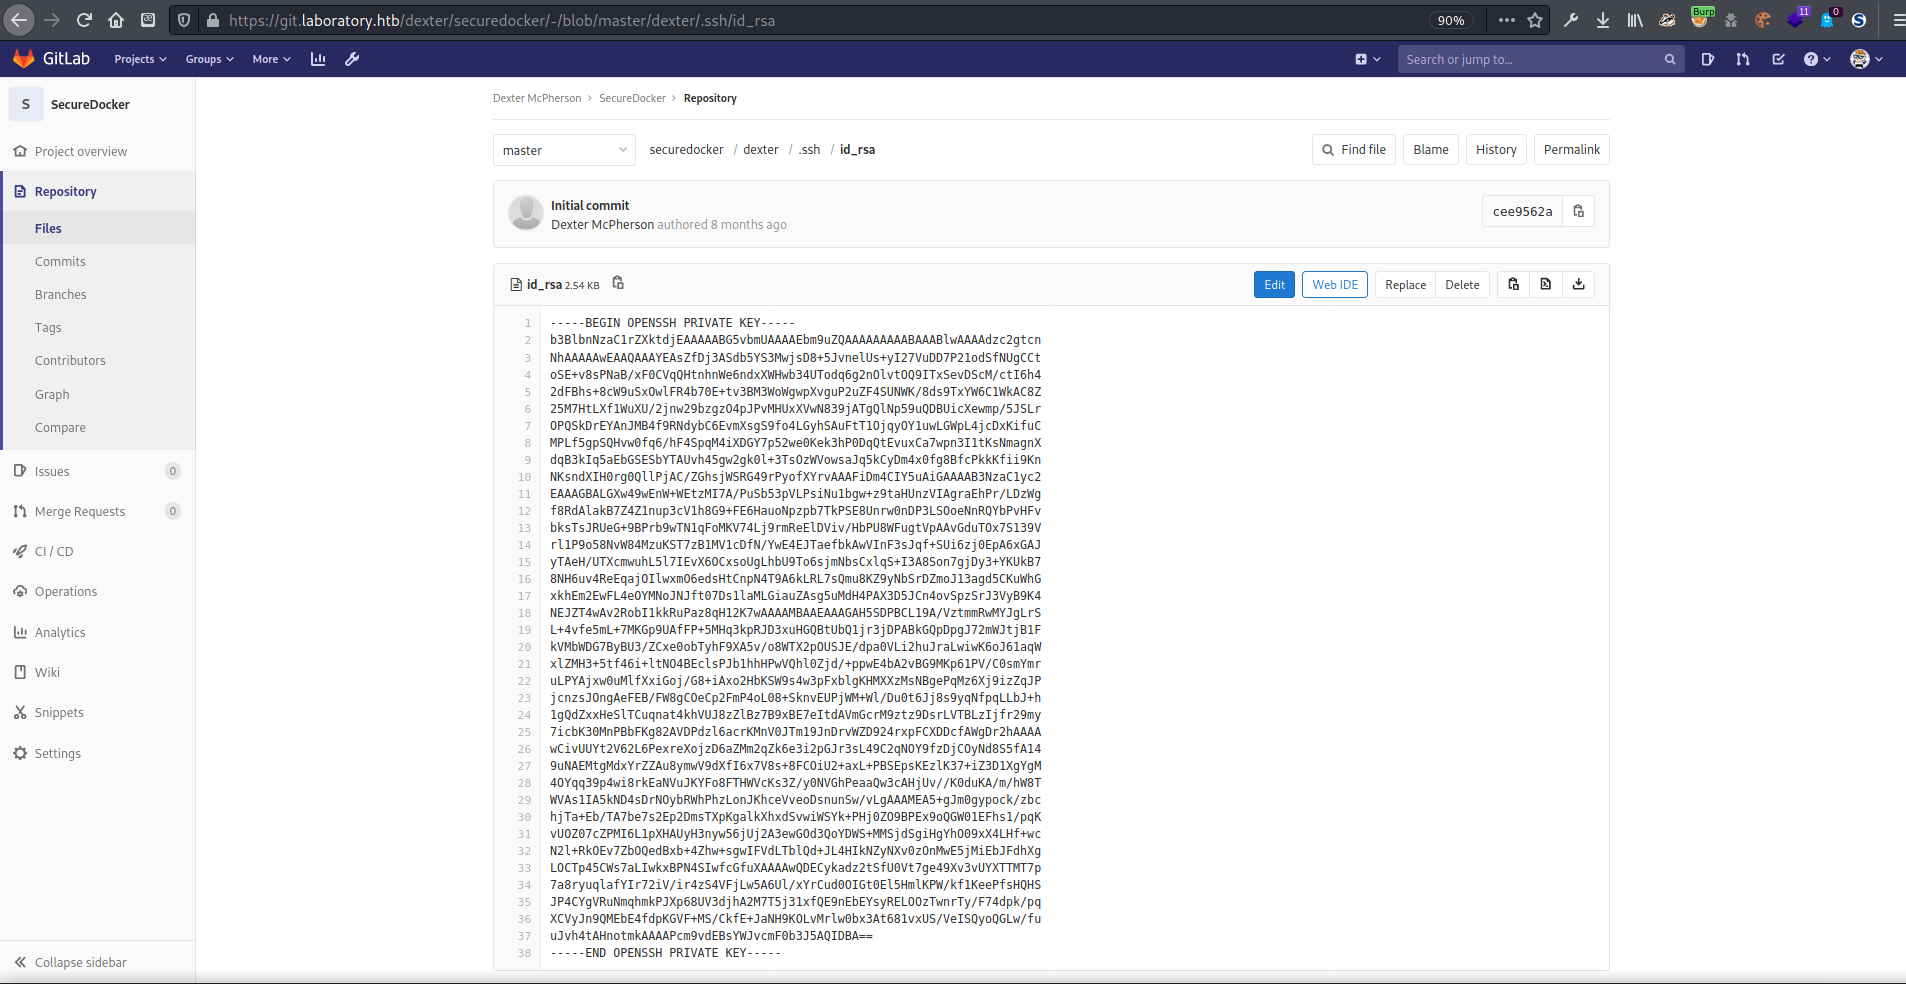Copy file path next to id_rsa name
1906x984 pixels.
617,283
